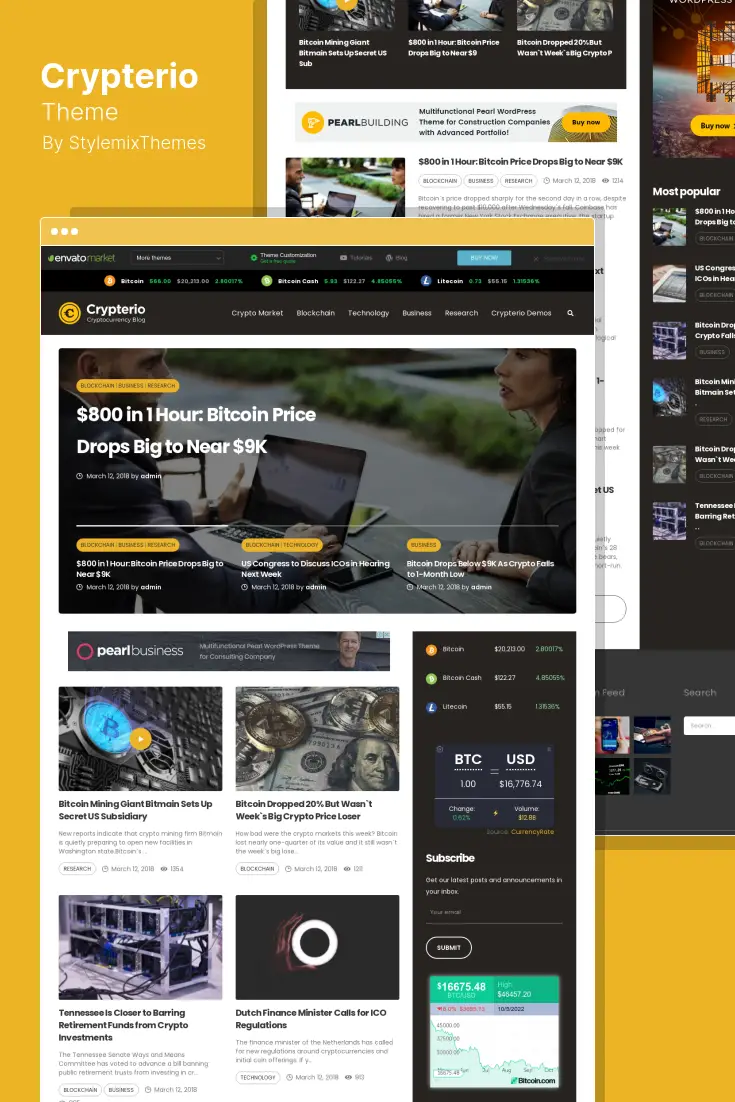Open the Research menu item

click(x=461, y=313)
